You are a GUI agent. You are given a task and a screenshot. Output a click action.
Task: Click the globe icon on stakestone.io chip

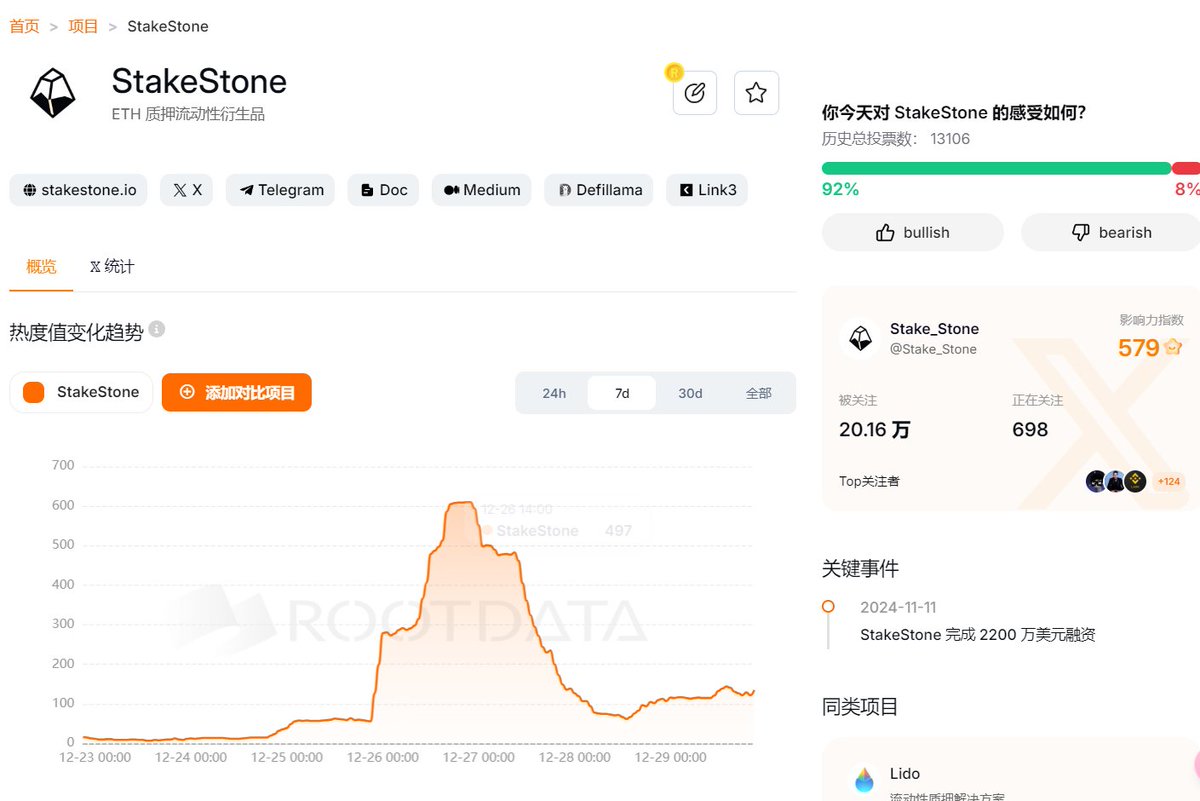coord(30,190)
